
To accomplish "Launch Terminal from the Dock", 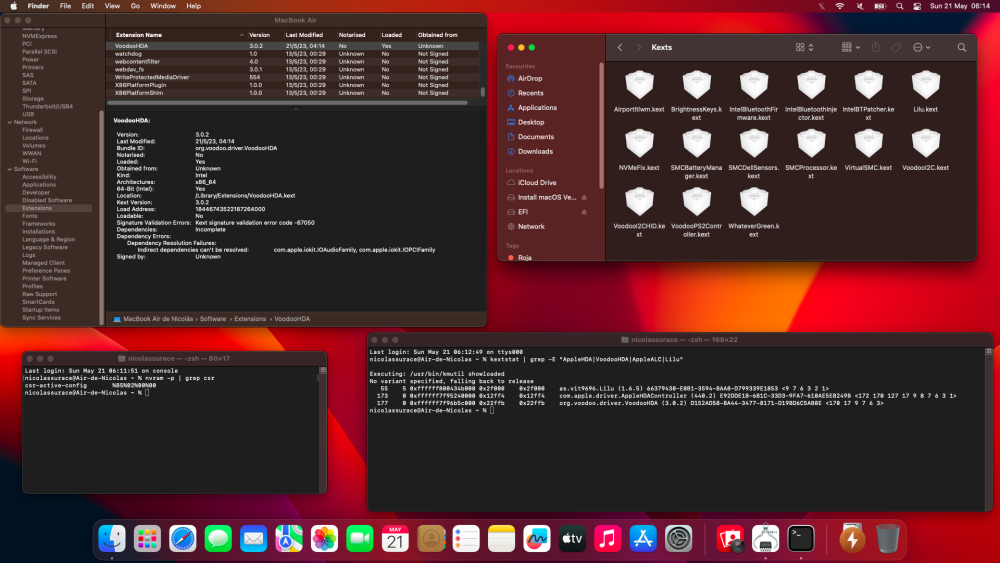I will pyautogui.click(x=800, y=539).
